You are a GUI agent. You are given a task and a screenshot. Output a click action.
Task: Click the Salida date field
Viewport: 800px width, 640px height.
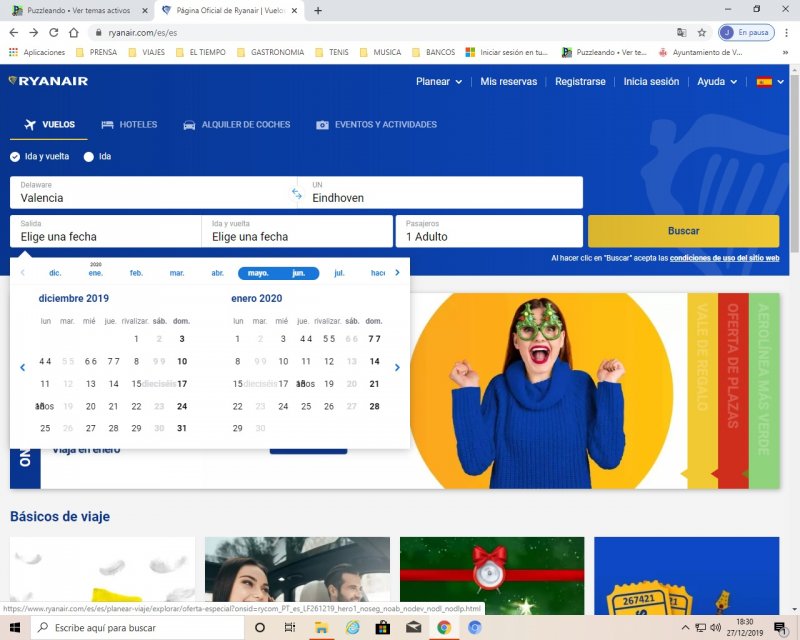click(x=105, y=231)
